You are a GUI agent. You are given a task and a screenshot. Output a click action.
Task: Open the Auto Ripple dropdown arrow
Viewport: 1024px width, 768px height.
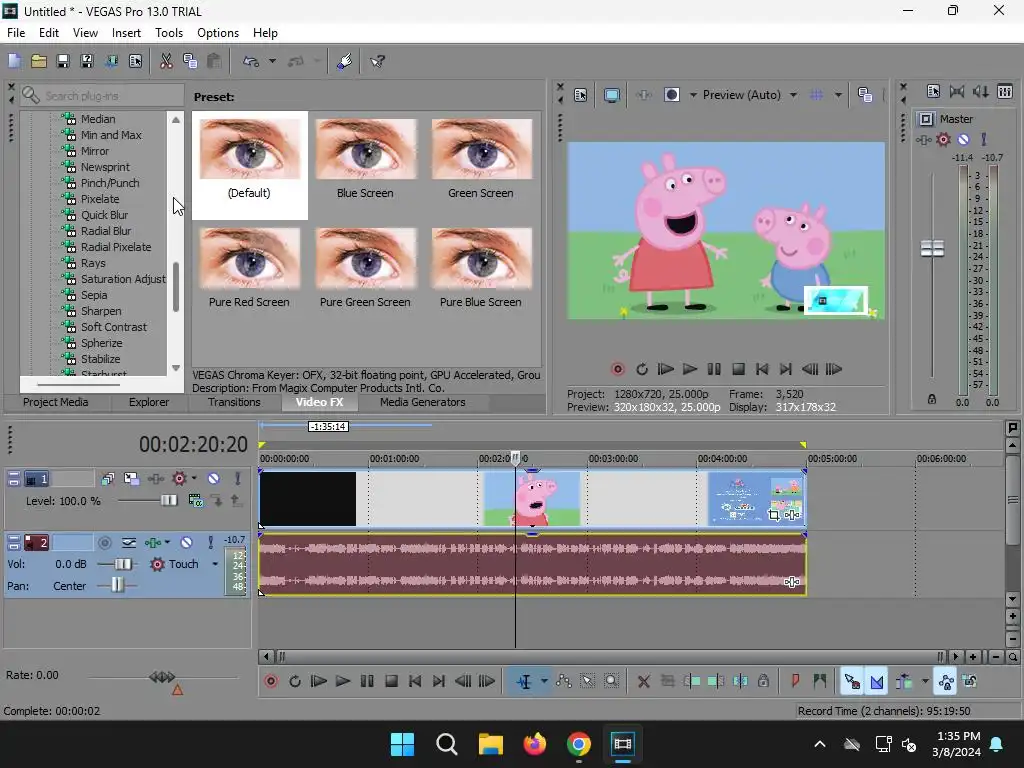click(x=925, y=682)
